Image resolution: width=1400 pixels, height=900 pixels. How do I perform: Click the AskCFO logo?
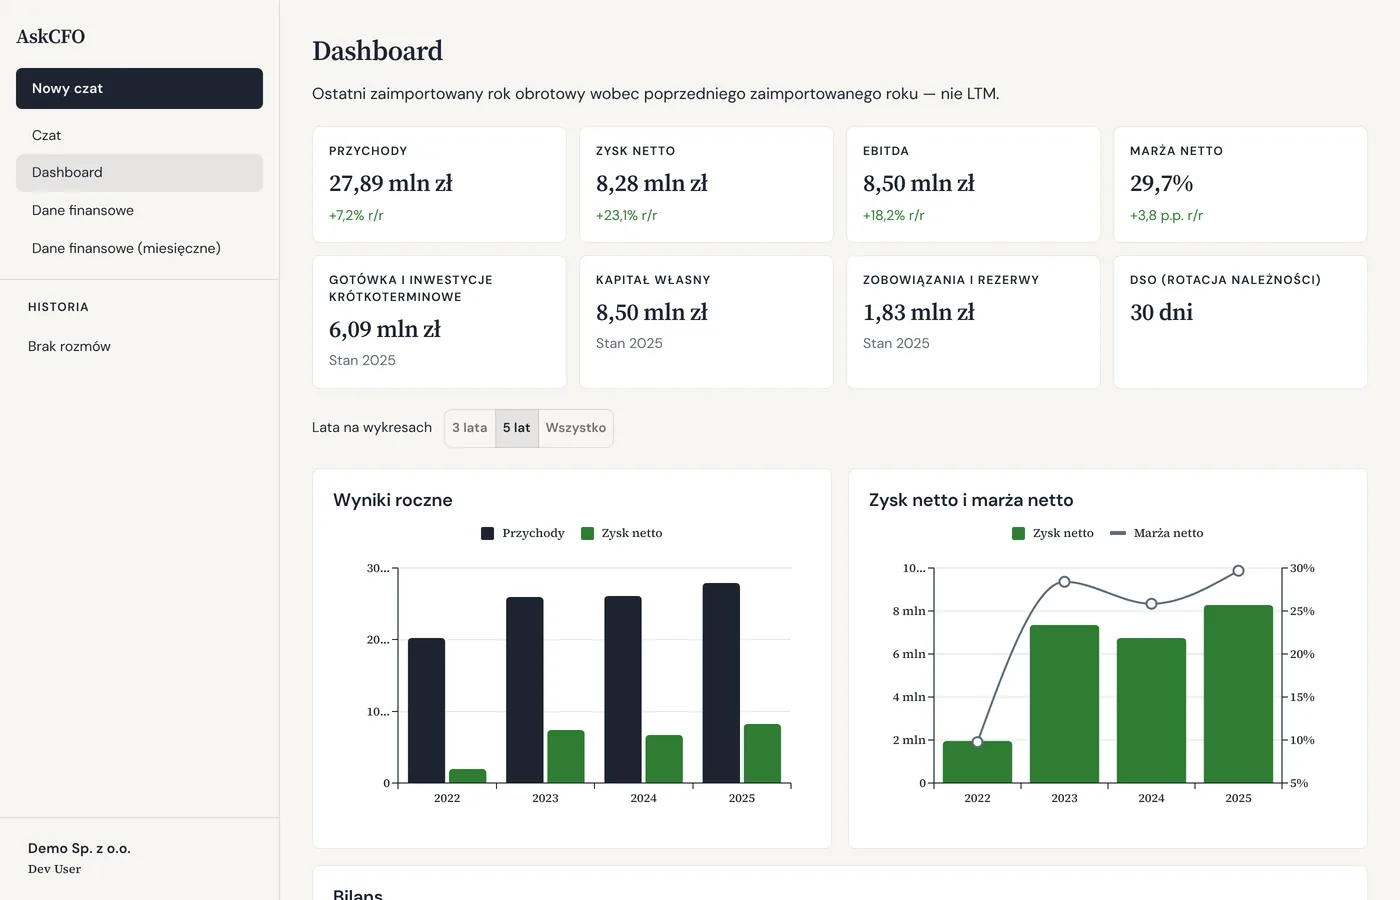51,36
